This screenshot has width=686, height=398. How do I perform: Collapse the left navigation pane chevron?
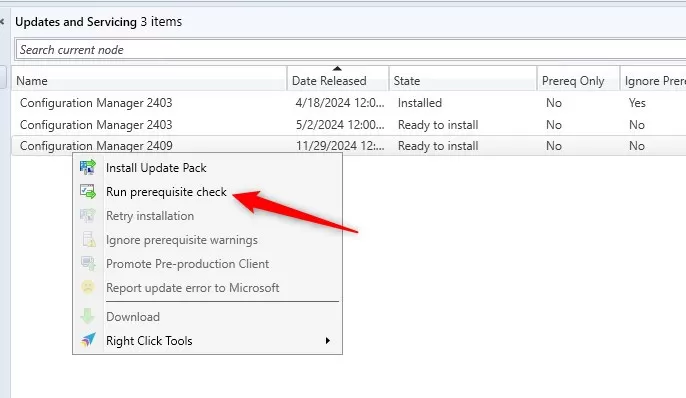[2, 21]
